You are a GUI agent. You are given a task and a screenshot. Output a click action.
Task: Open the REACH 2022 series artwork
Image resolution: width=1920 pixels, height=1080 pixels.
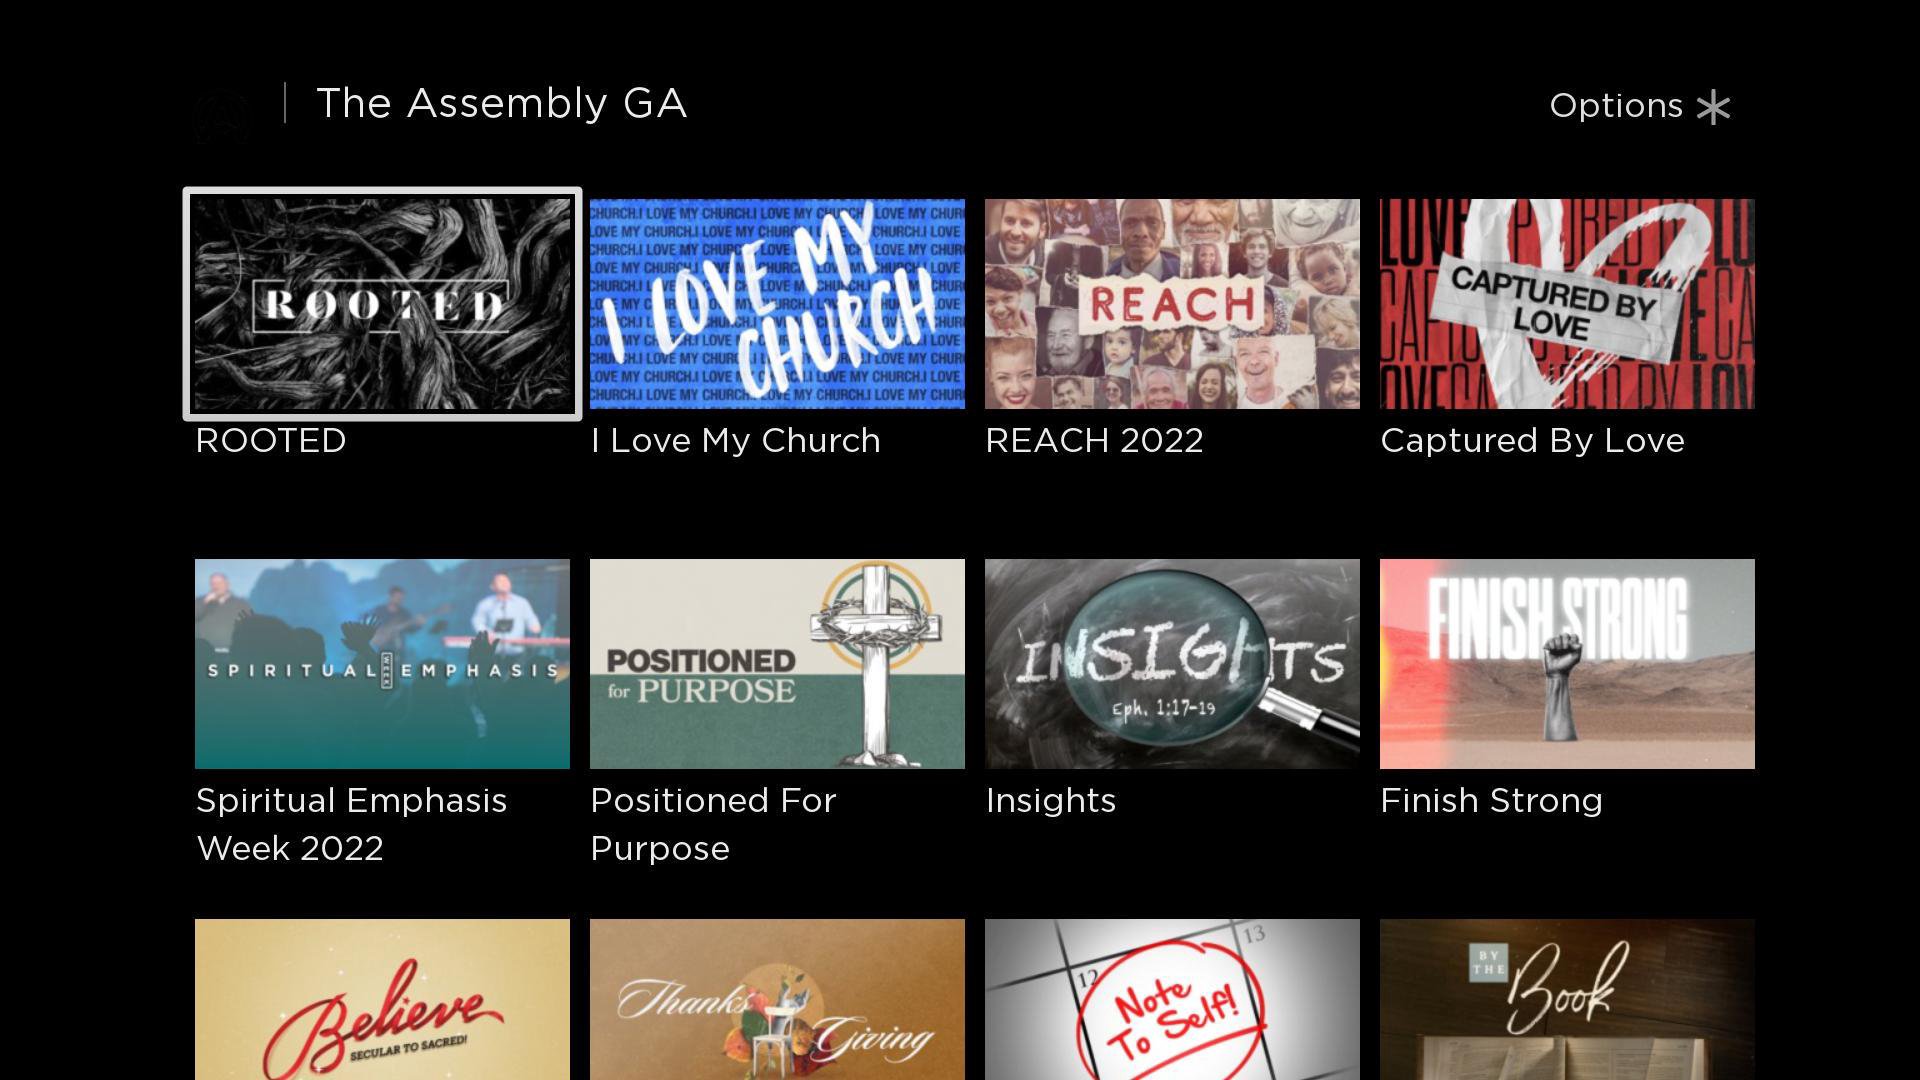(1172, 304)
